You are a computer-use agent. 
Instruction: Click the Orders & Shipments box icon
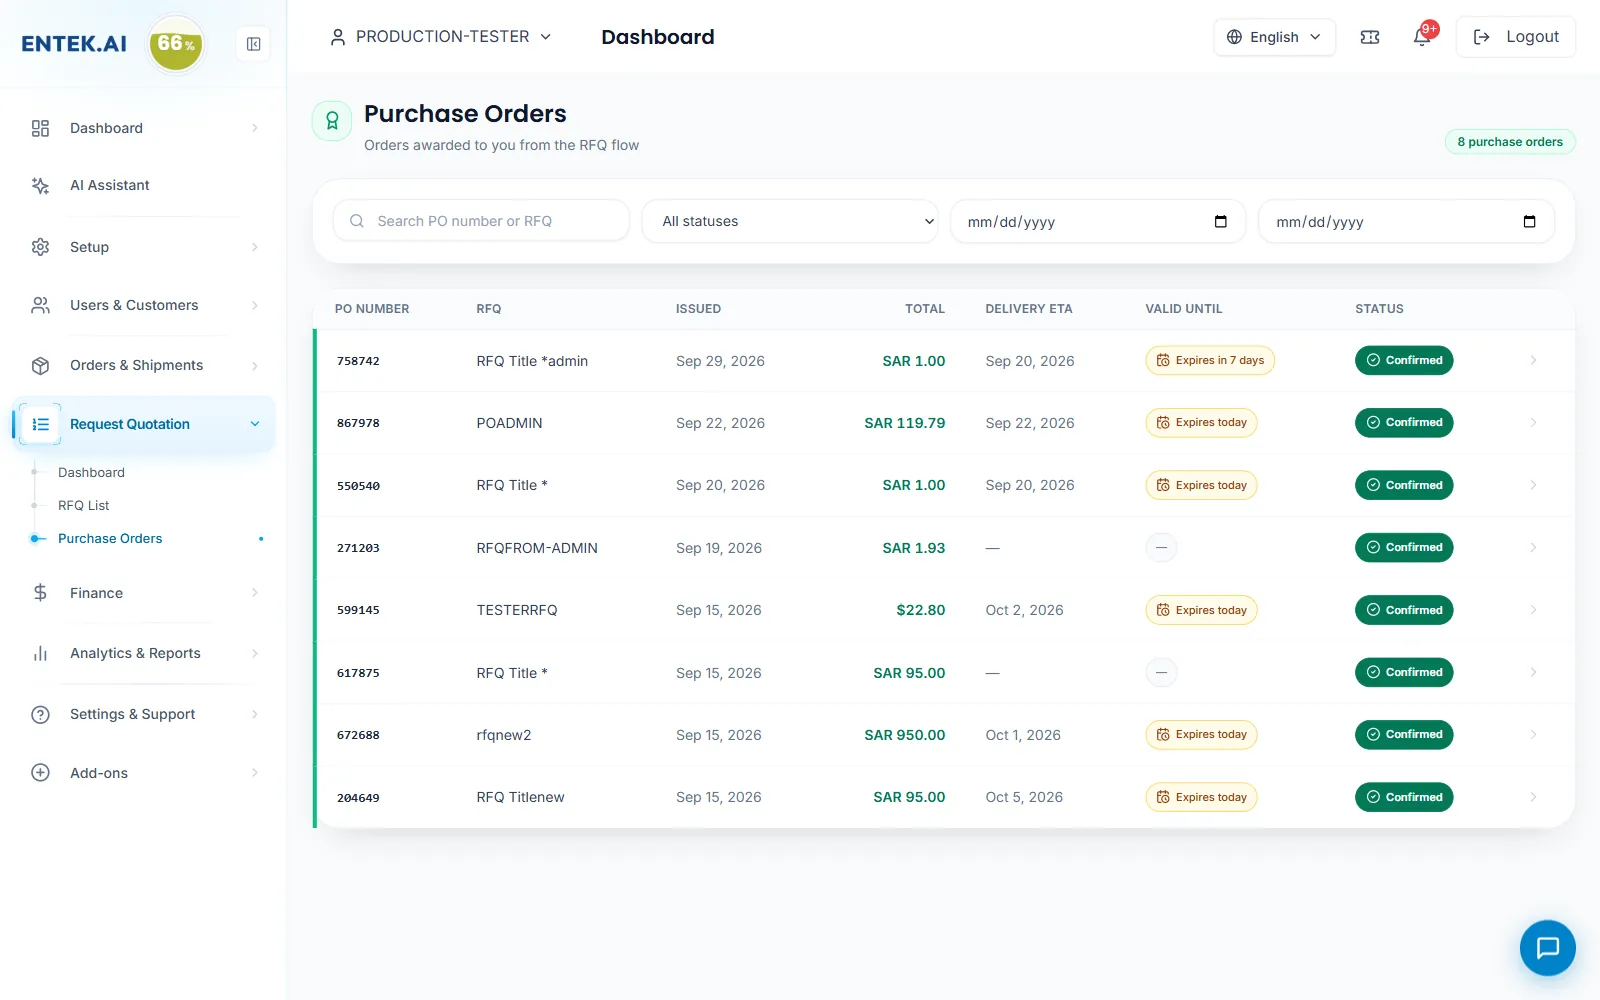[x=40, y=365]
